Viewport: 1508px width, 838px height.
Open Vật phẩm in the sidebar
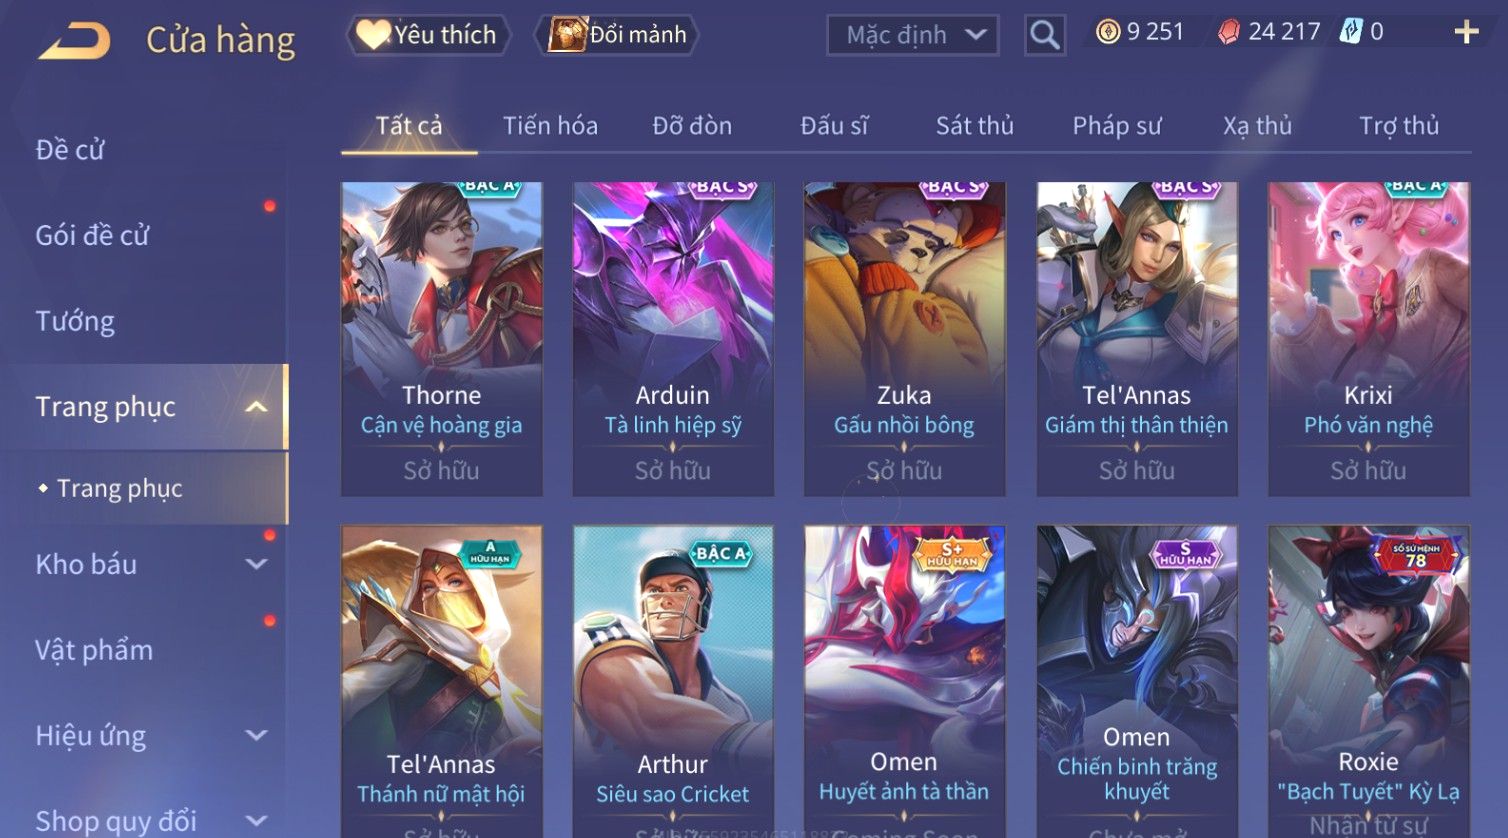click(x=94, y=651)
